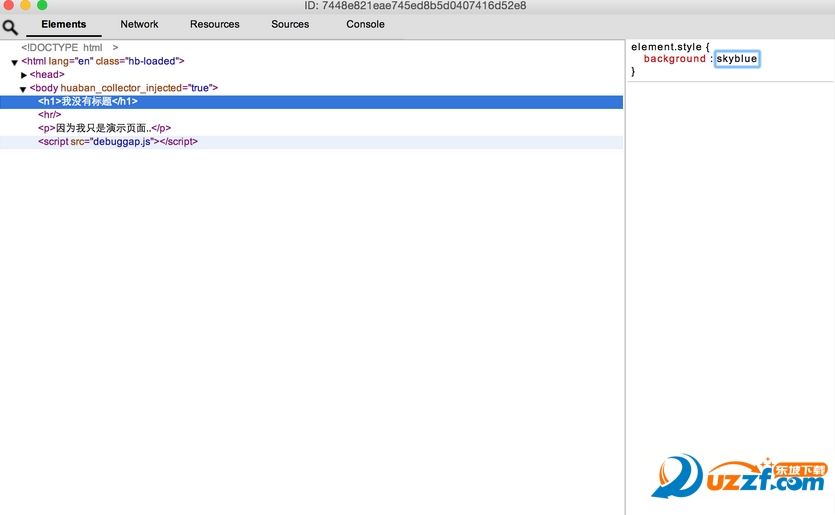The width and height of the screenshot is (835, 515).
Task: Click the window title ID text
Action: pos(415,6)
